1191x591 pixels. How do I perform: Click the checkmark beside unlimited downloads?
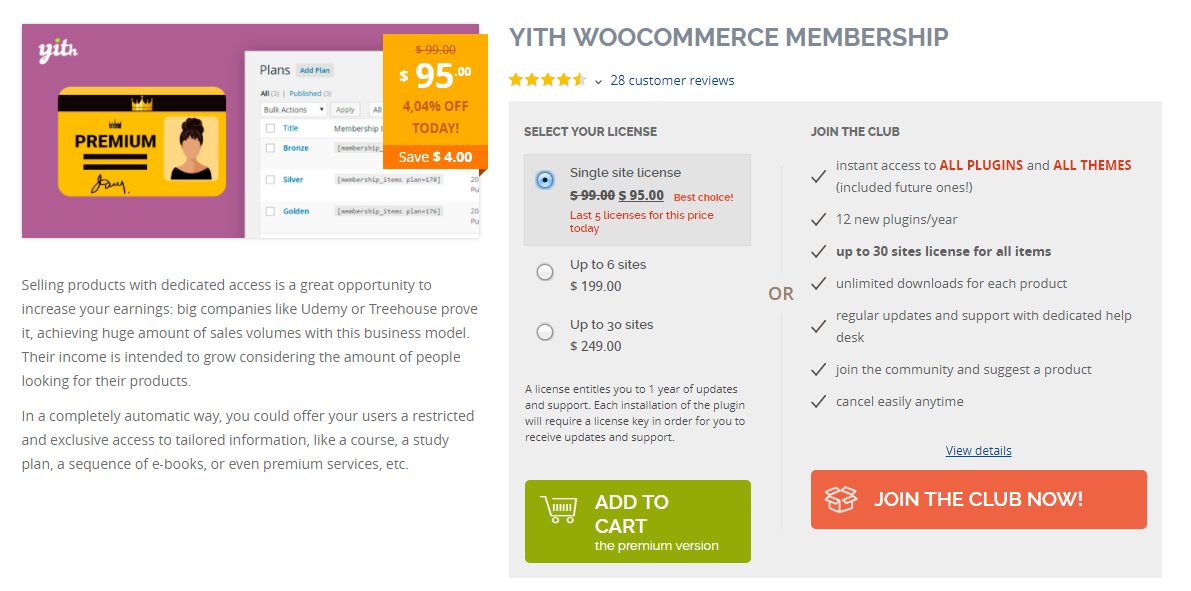coord(819,284)
